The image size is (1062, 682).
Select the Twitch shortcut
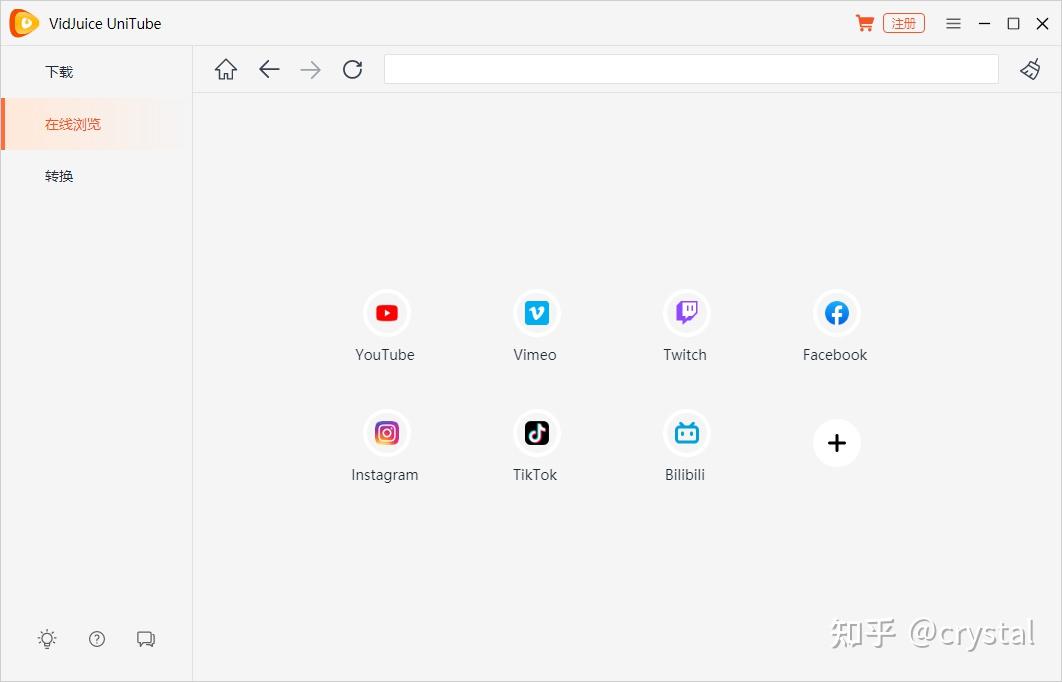pyautogui.click(x=685, y=312)
